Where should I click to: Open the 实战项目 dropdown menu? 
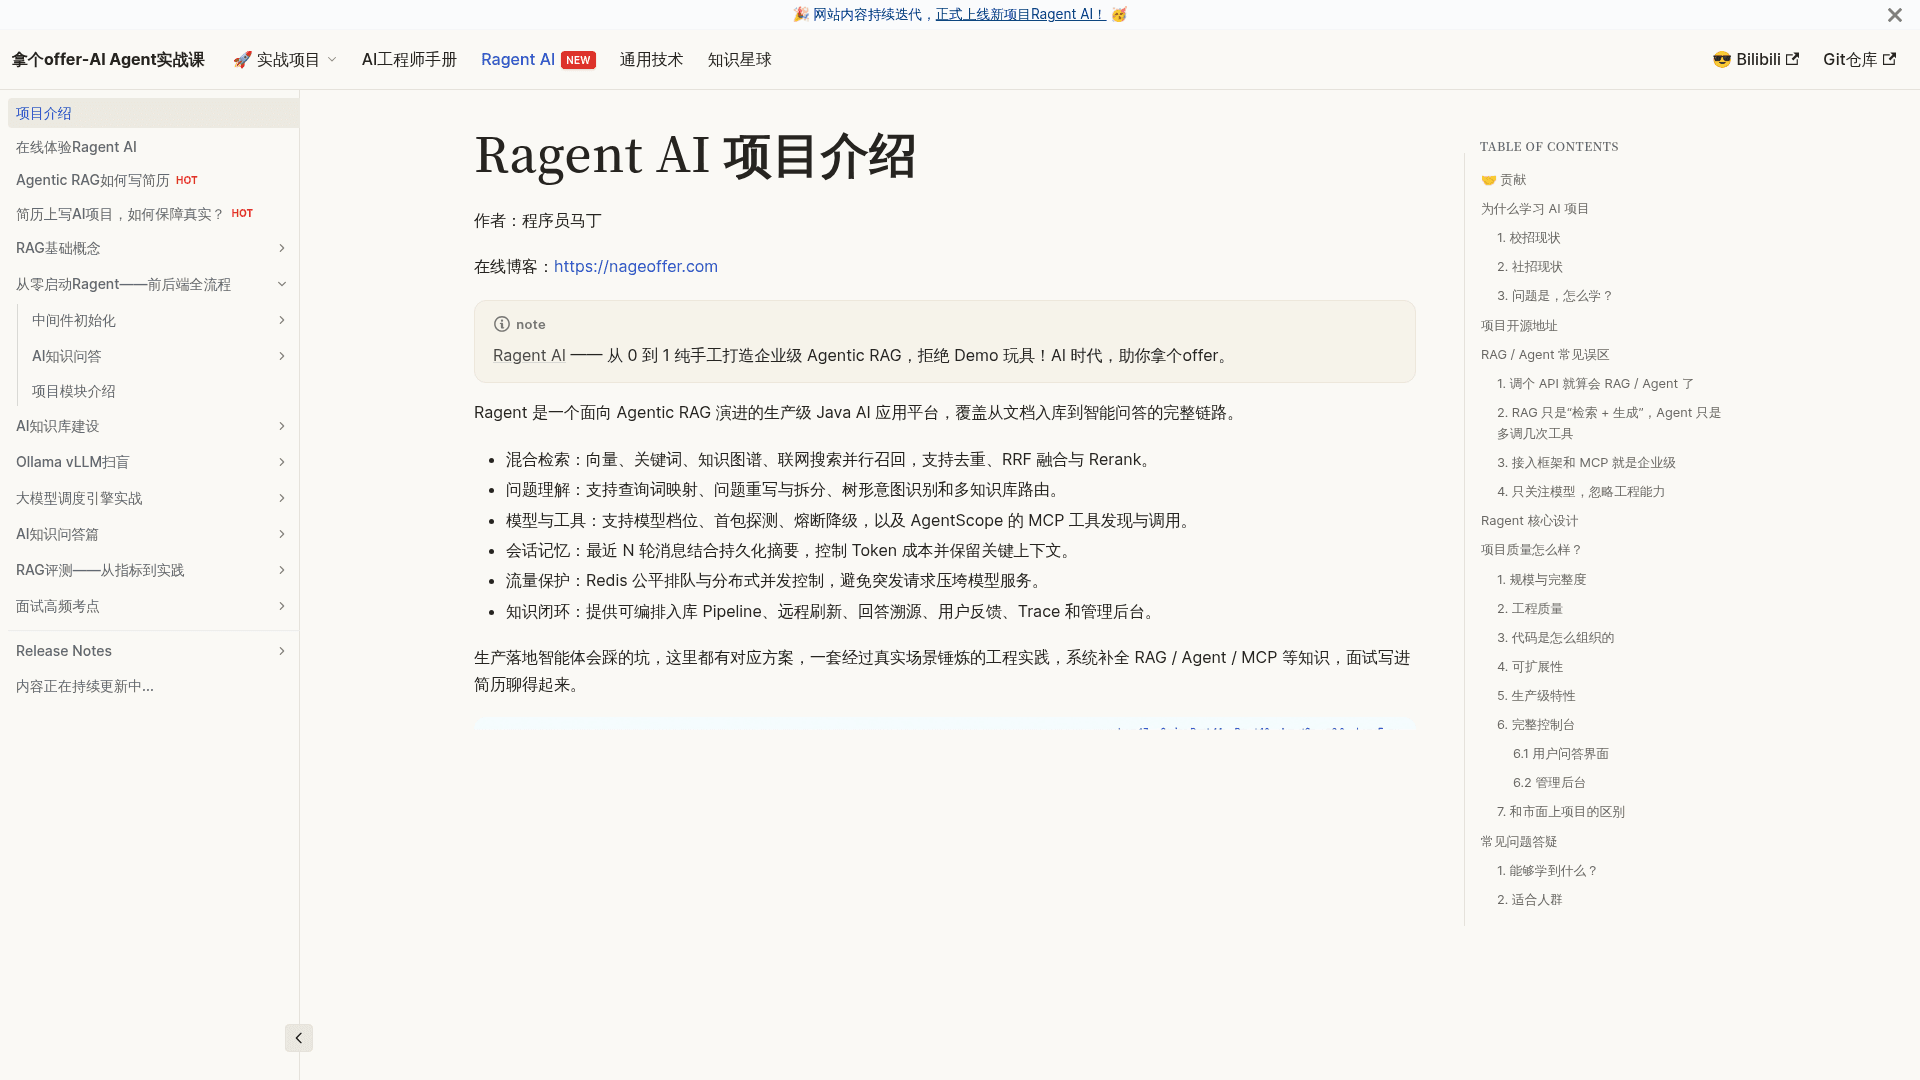coord(285,60)
